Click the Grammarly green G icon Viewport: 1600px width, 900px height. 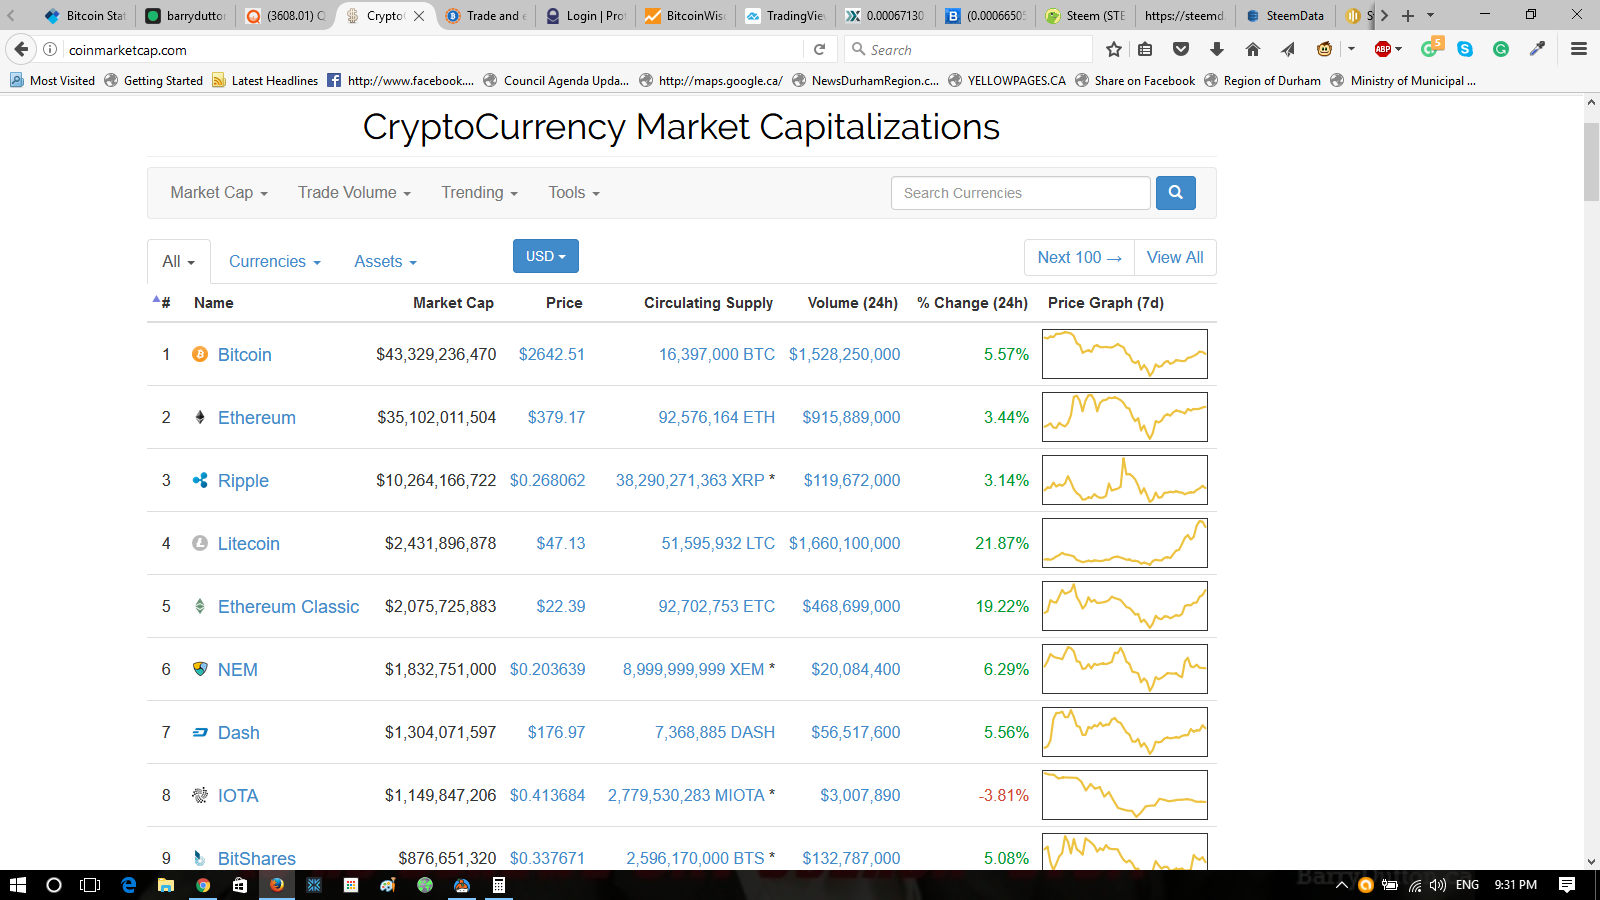coord(1501,49)
